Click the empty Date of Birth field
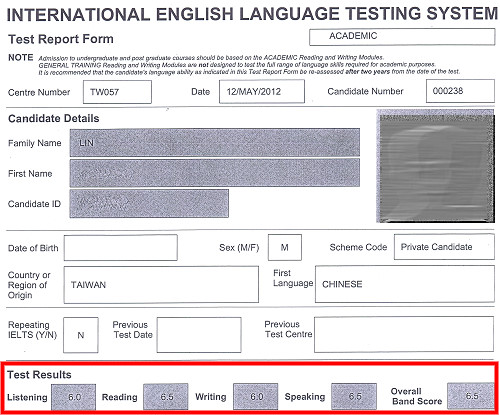This screenshot has width=500, height=415. [121, 247]
